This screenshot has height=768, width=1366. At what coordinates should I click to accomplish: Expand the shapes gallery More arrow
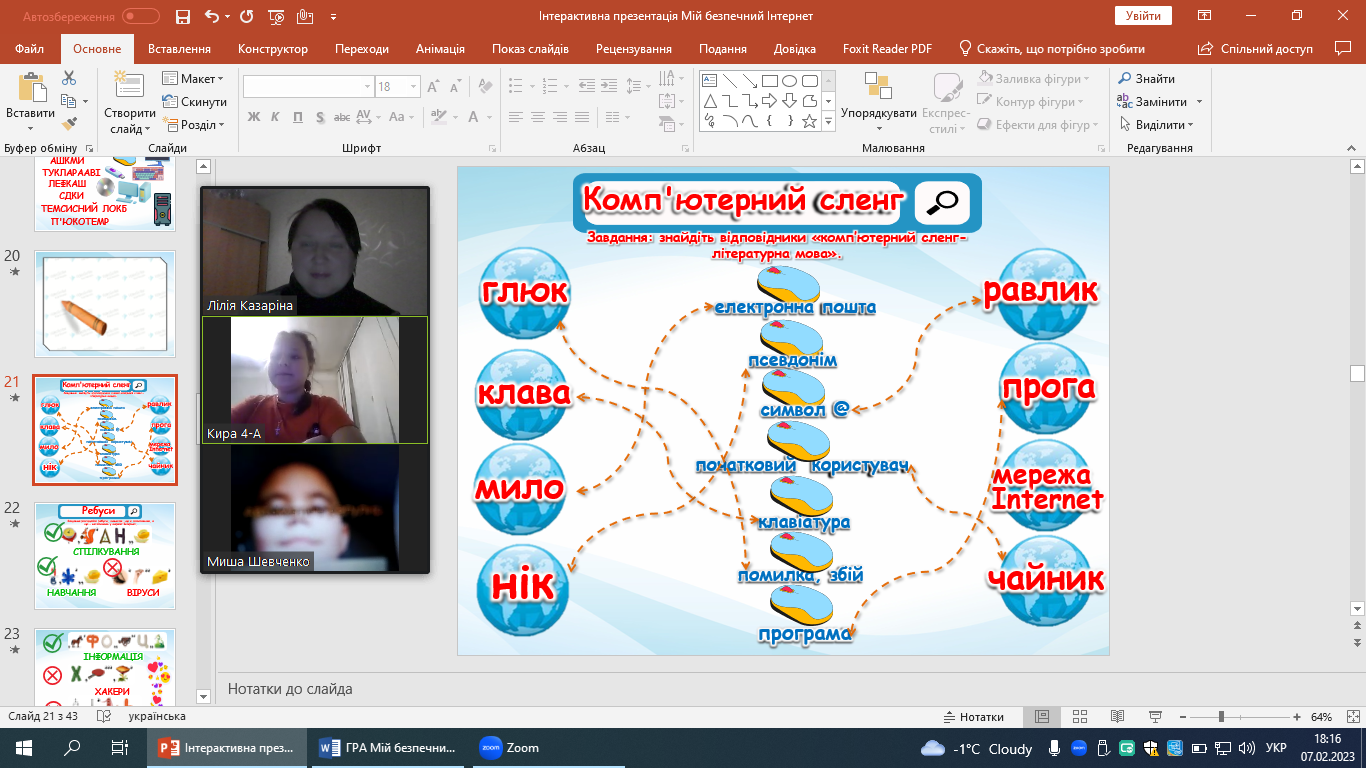pos(828,121)
